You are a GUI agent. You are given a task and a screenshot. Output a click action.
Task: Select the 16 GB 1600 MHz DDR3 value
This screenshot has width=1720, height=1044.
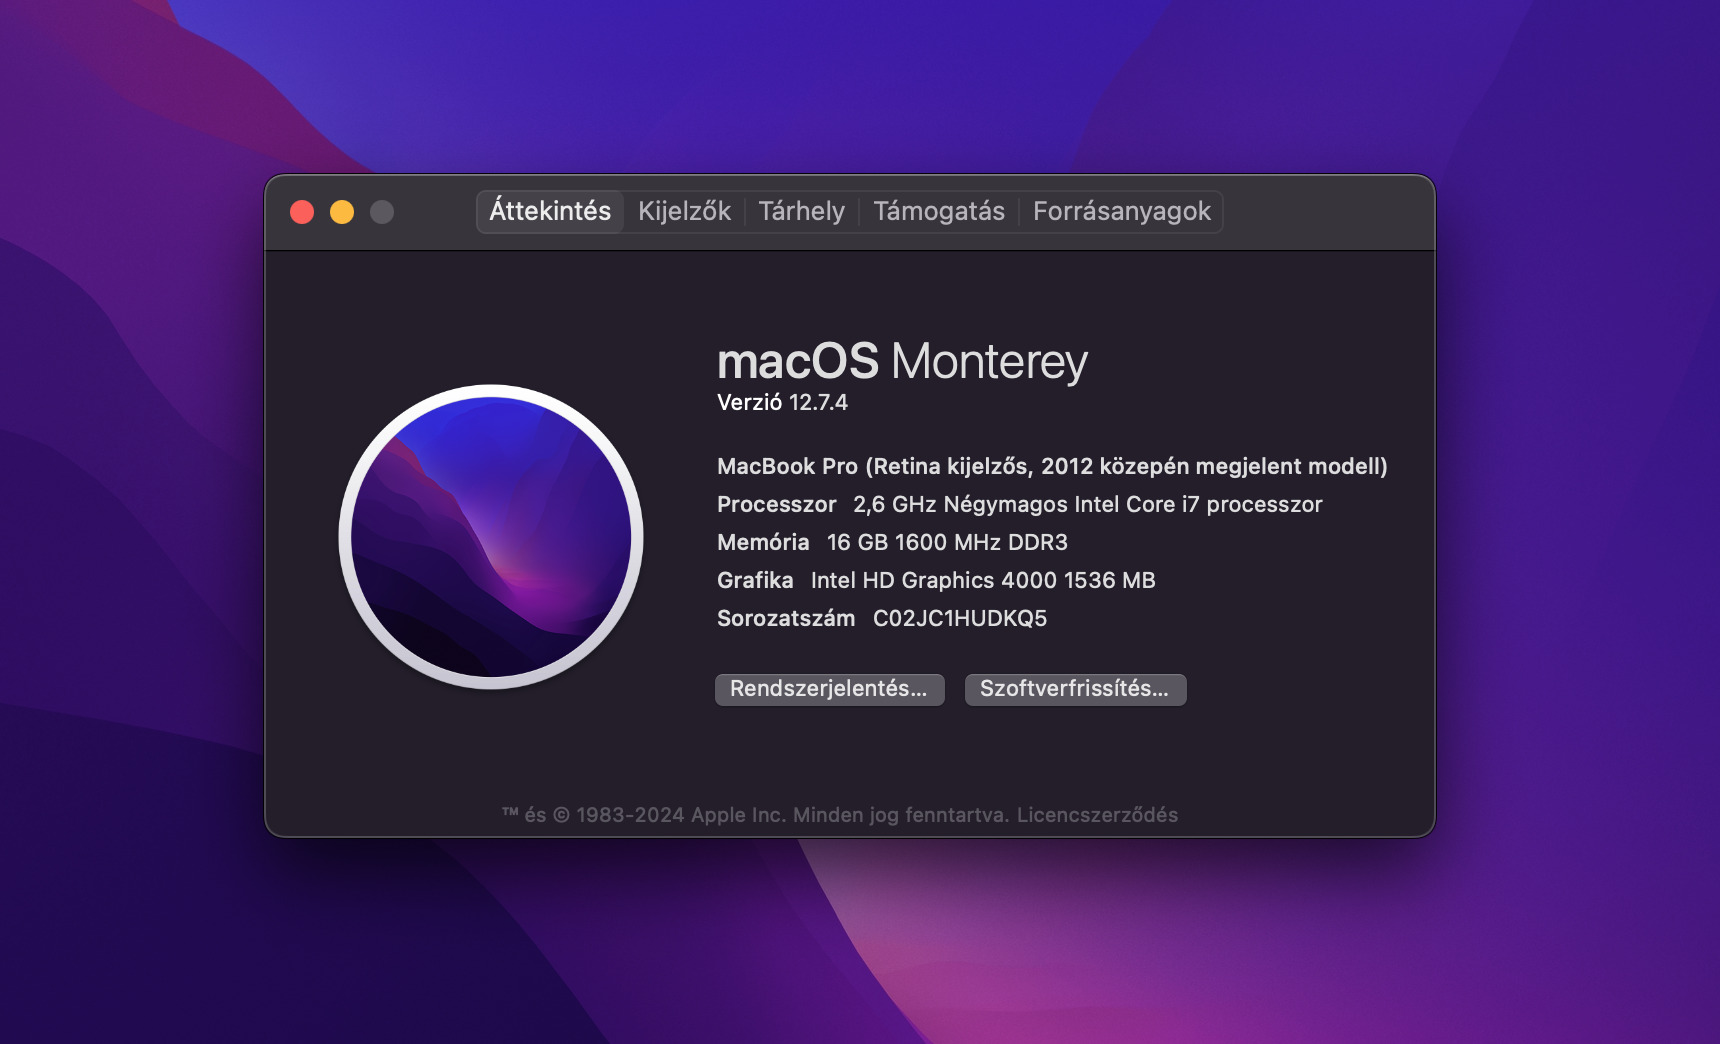[x=947, y=542]
